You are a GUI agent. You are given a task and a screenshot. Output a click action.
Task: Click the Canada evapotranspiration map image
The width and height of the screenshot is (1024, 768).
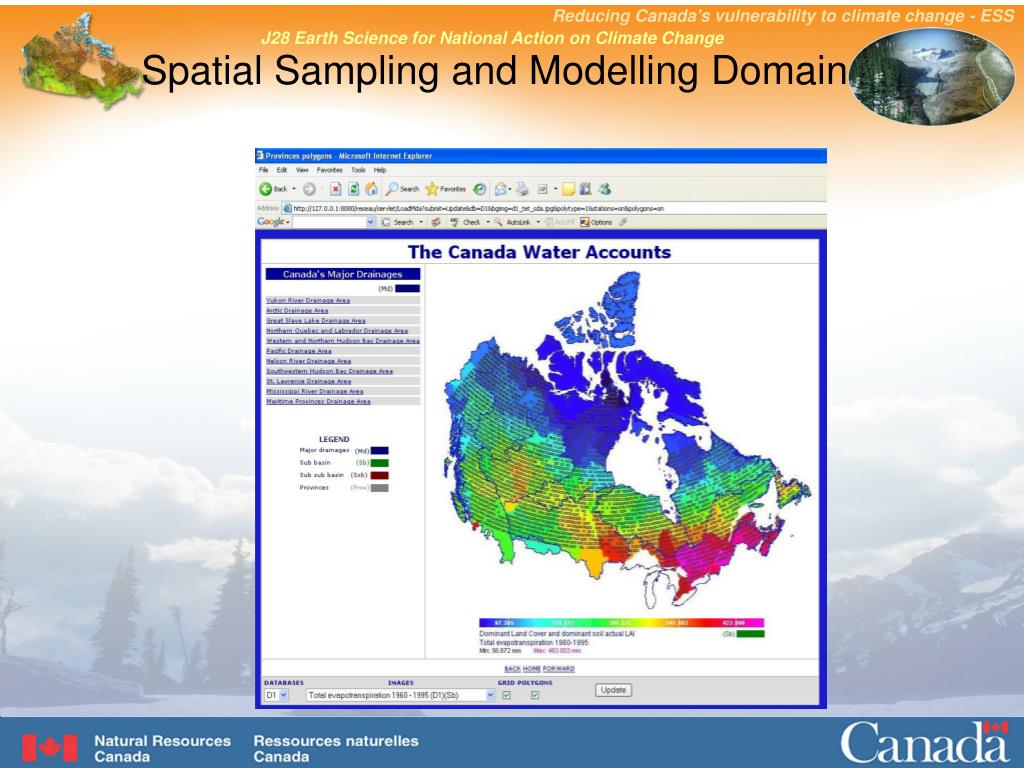click(627, 441)
